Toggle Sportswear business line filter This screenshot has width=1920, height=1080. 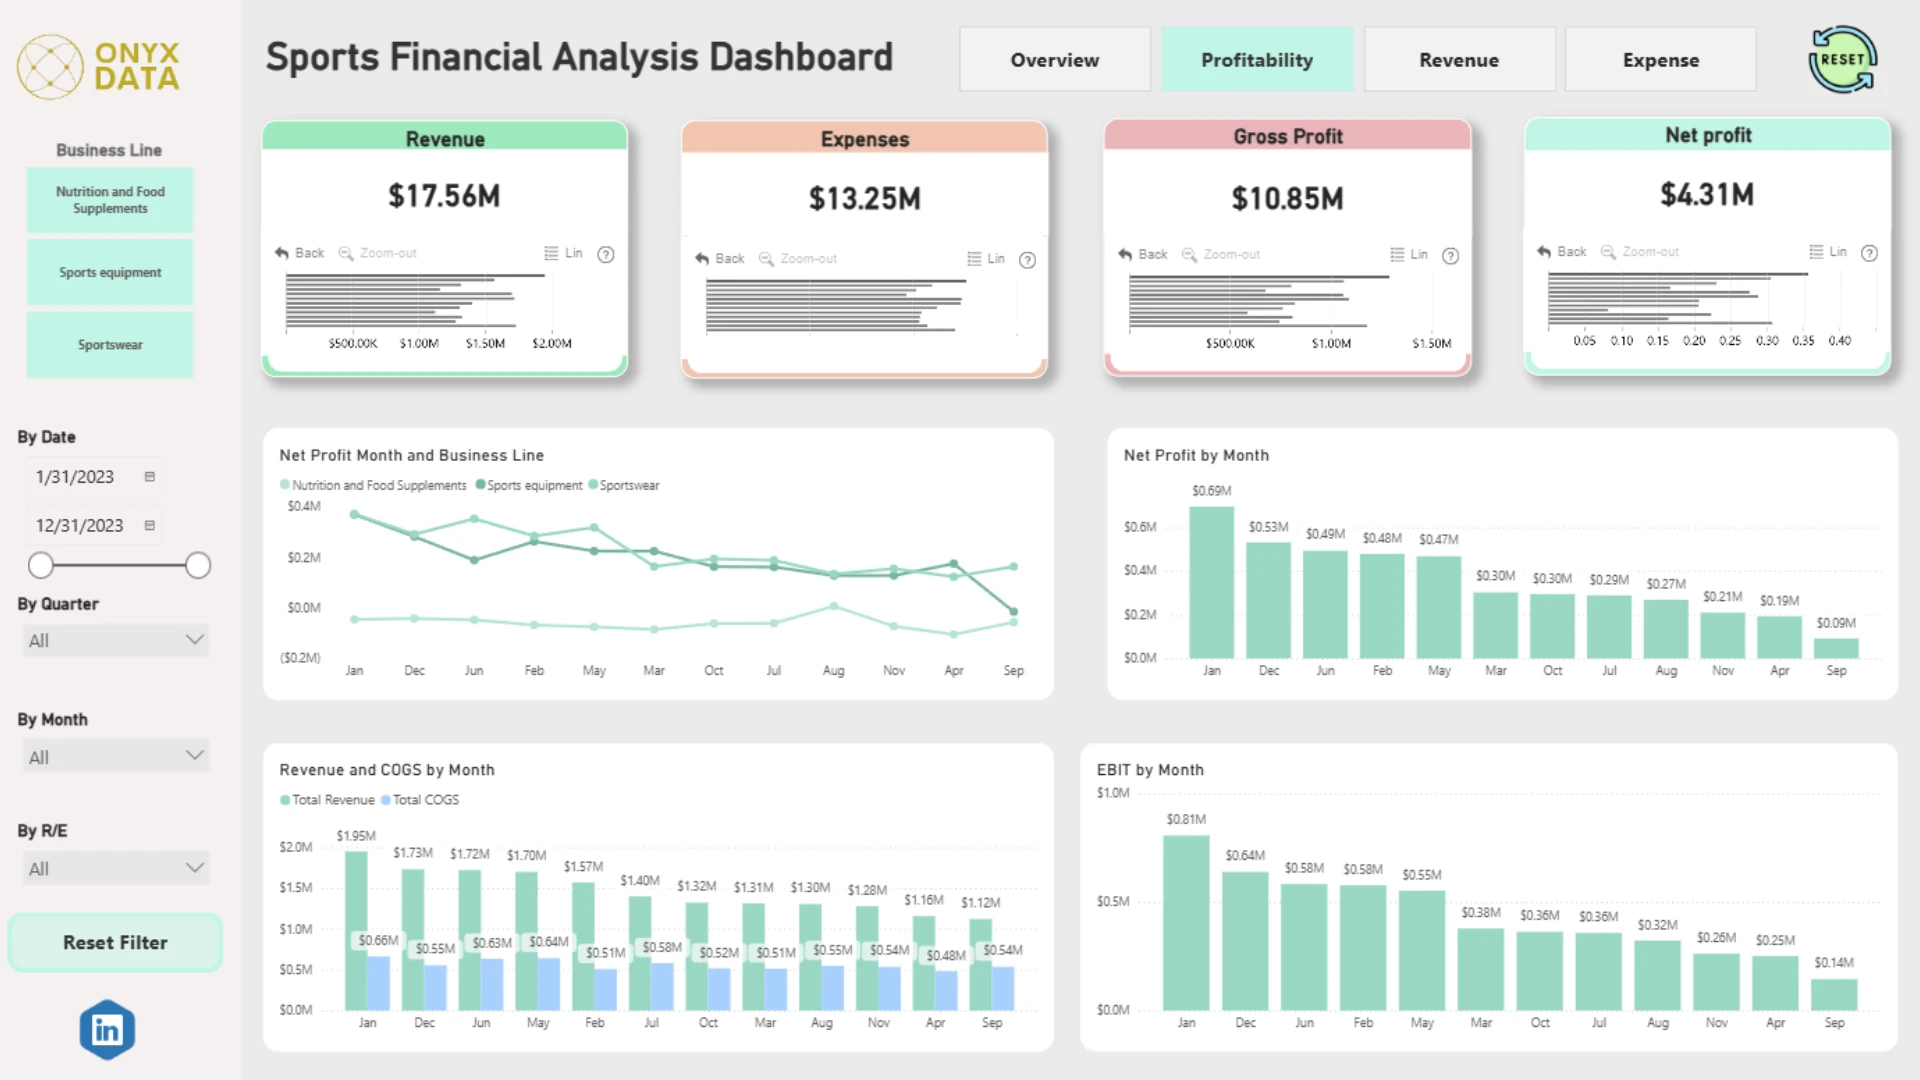coord(110,345)
